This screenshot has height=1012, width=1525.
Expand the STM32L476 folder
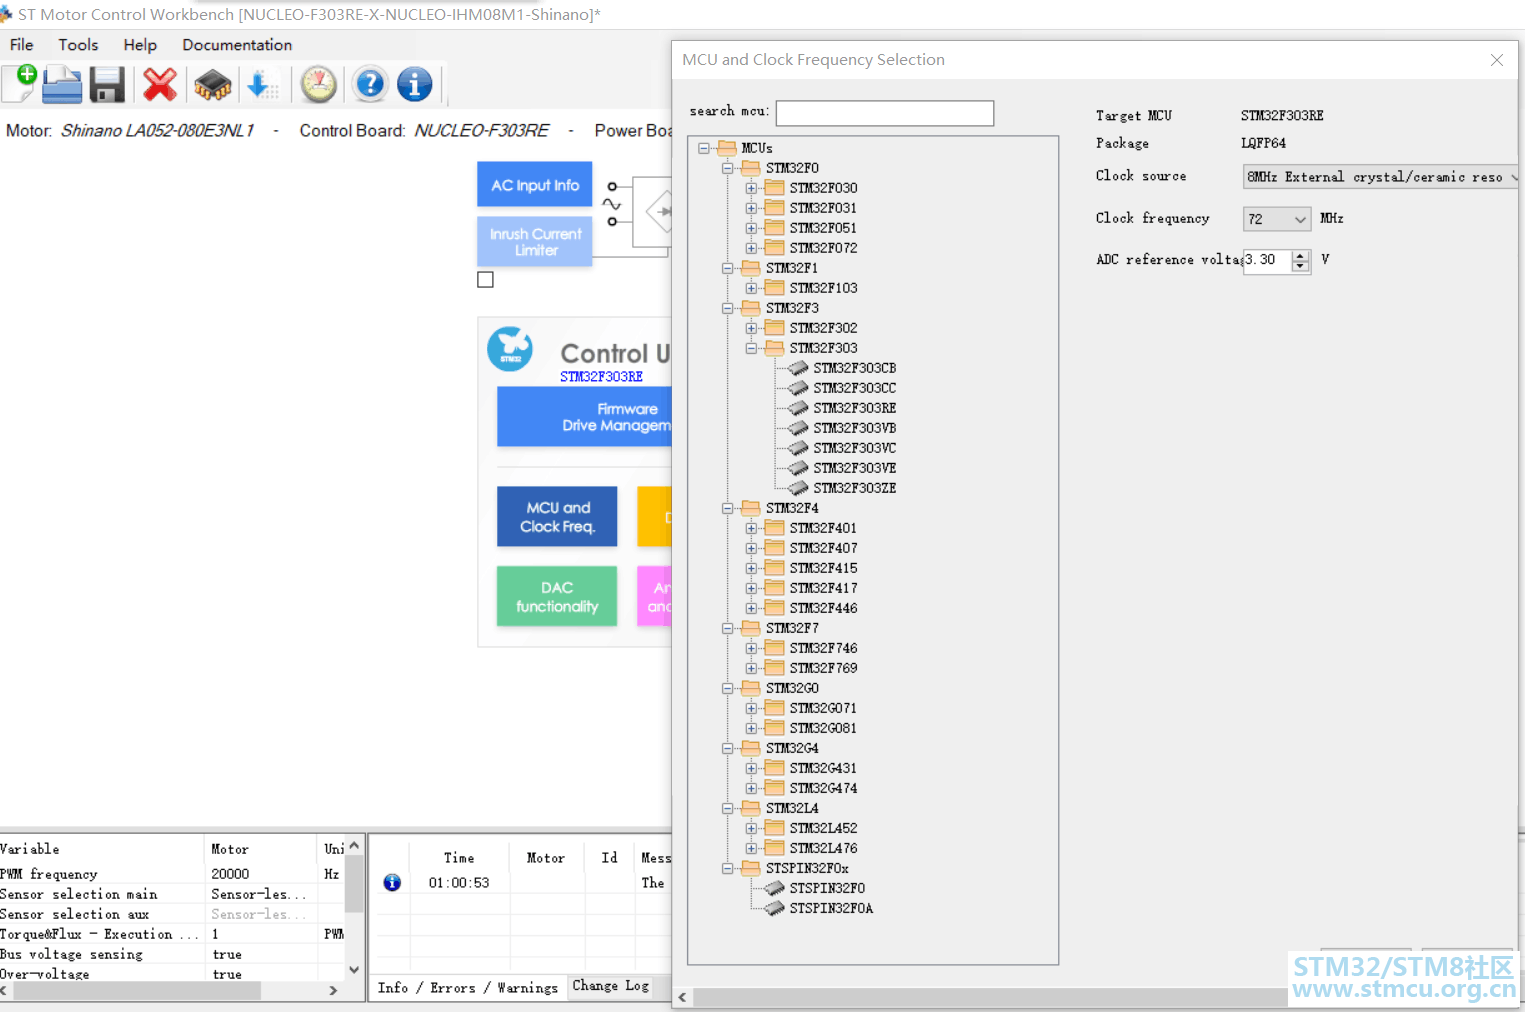(751, 848)
